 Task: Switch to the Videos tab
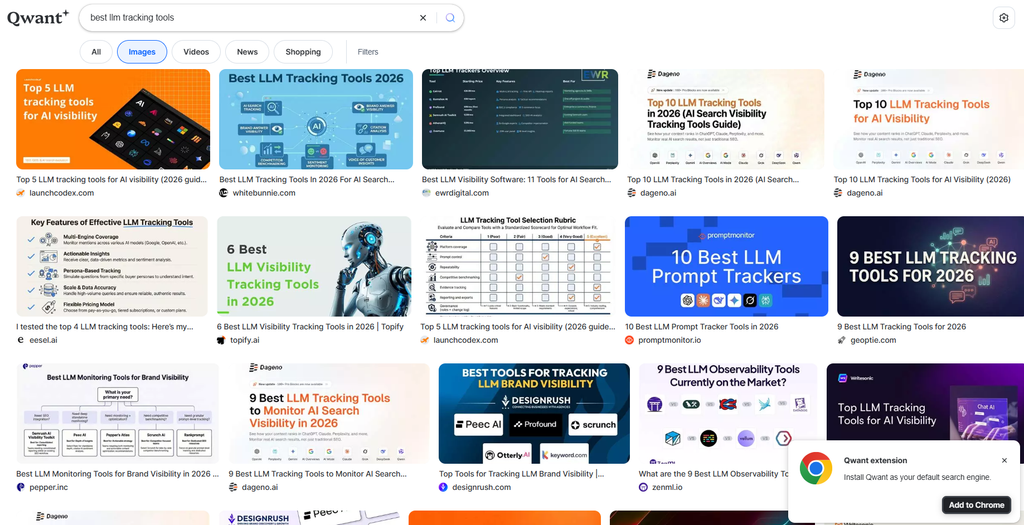coord(196,52)
